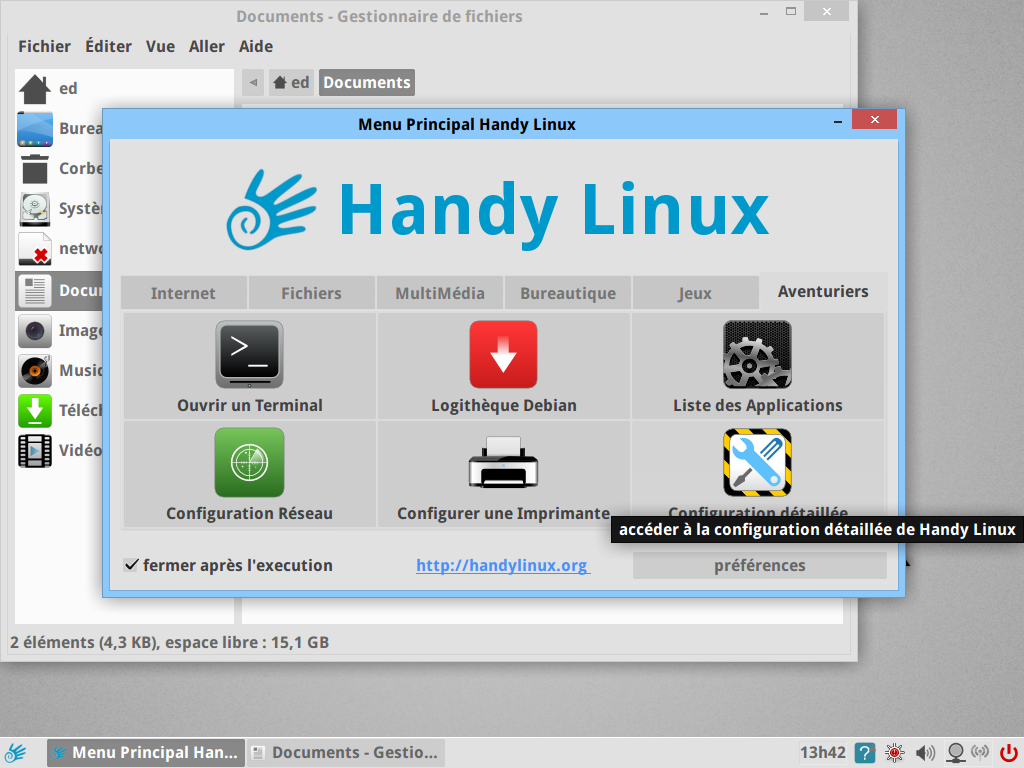The width and height of the screenshot is (1024, 768).
Task: Open Configuration détaillée wrench icon
Action: pyautogui.click(x=758, y=462)
